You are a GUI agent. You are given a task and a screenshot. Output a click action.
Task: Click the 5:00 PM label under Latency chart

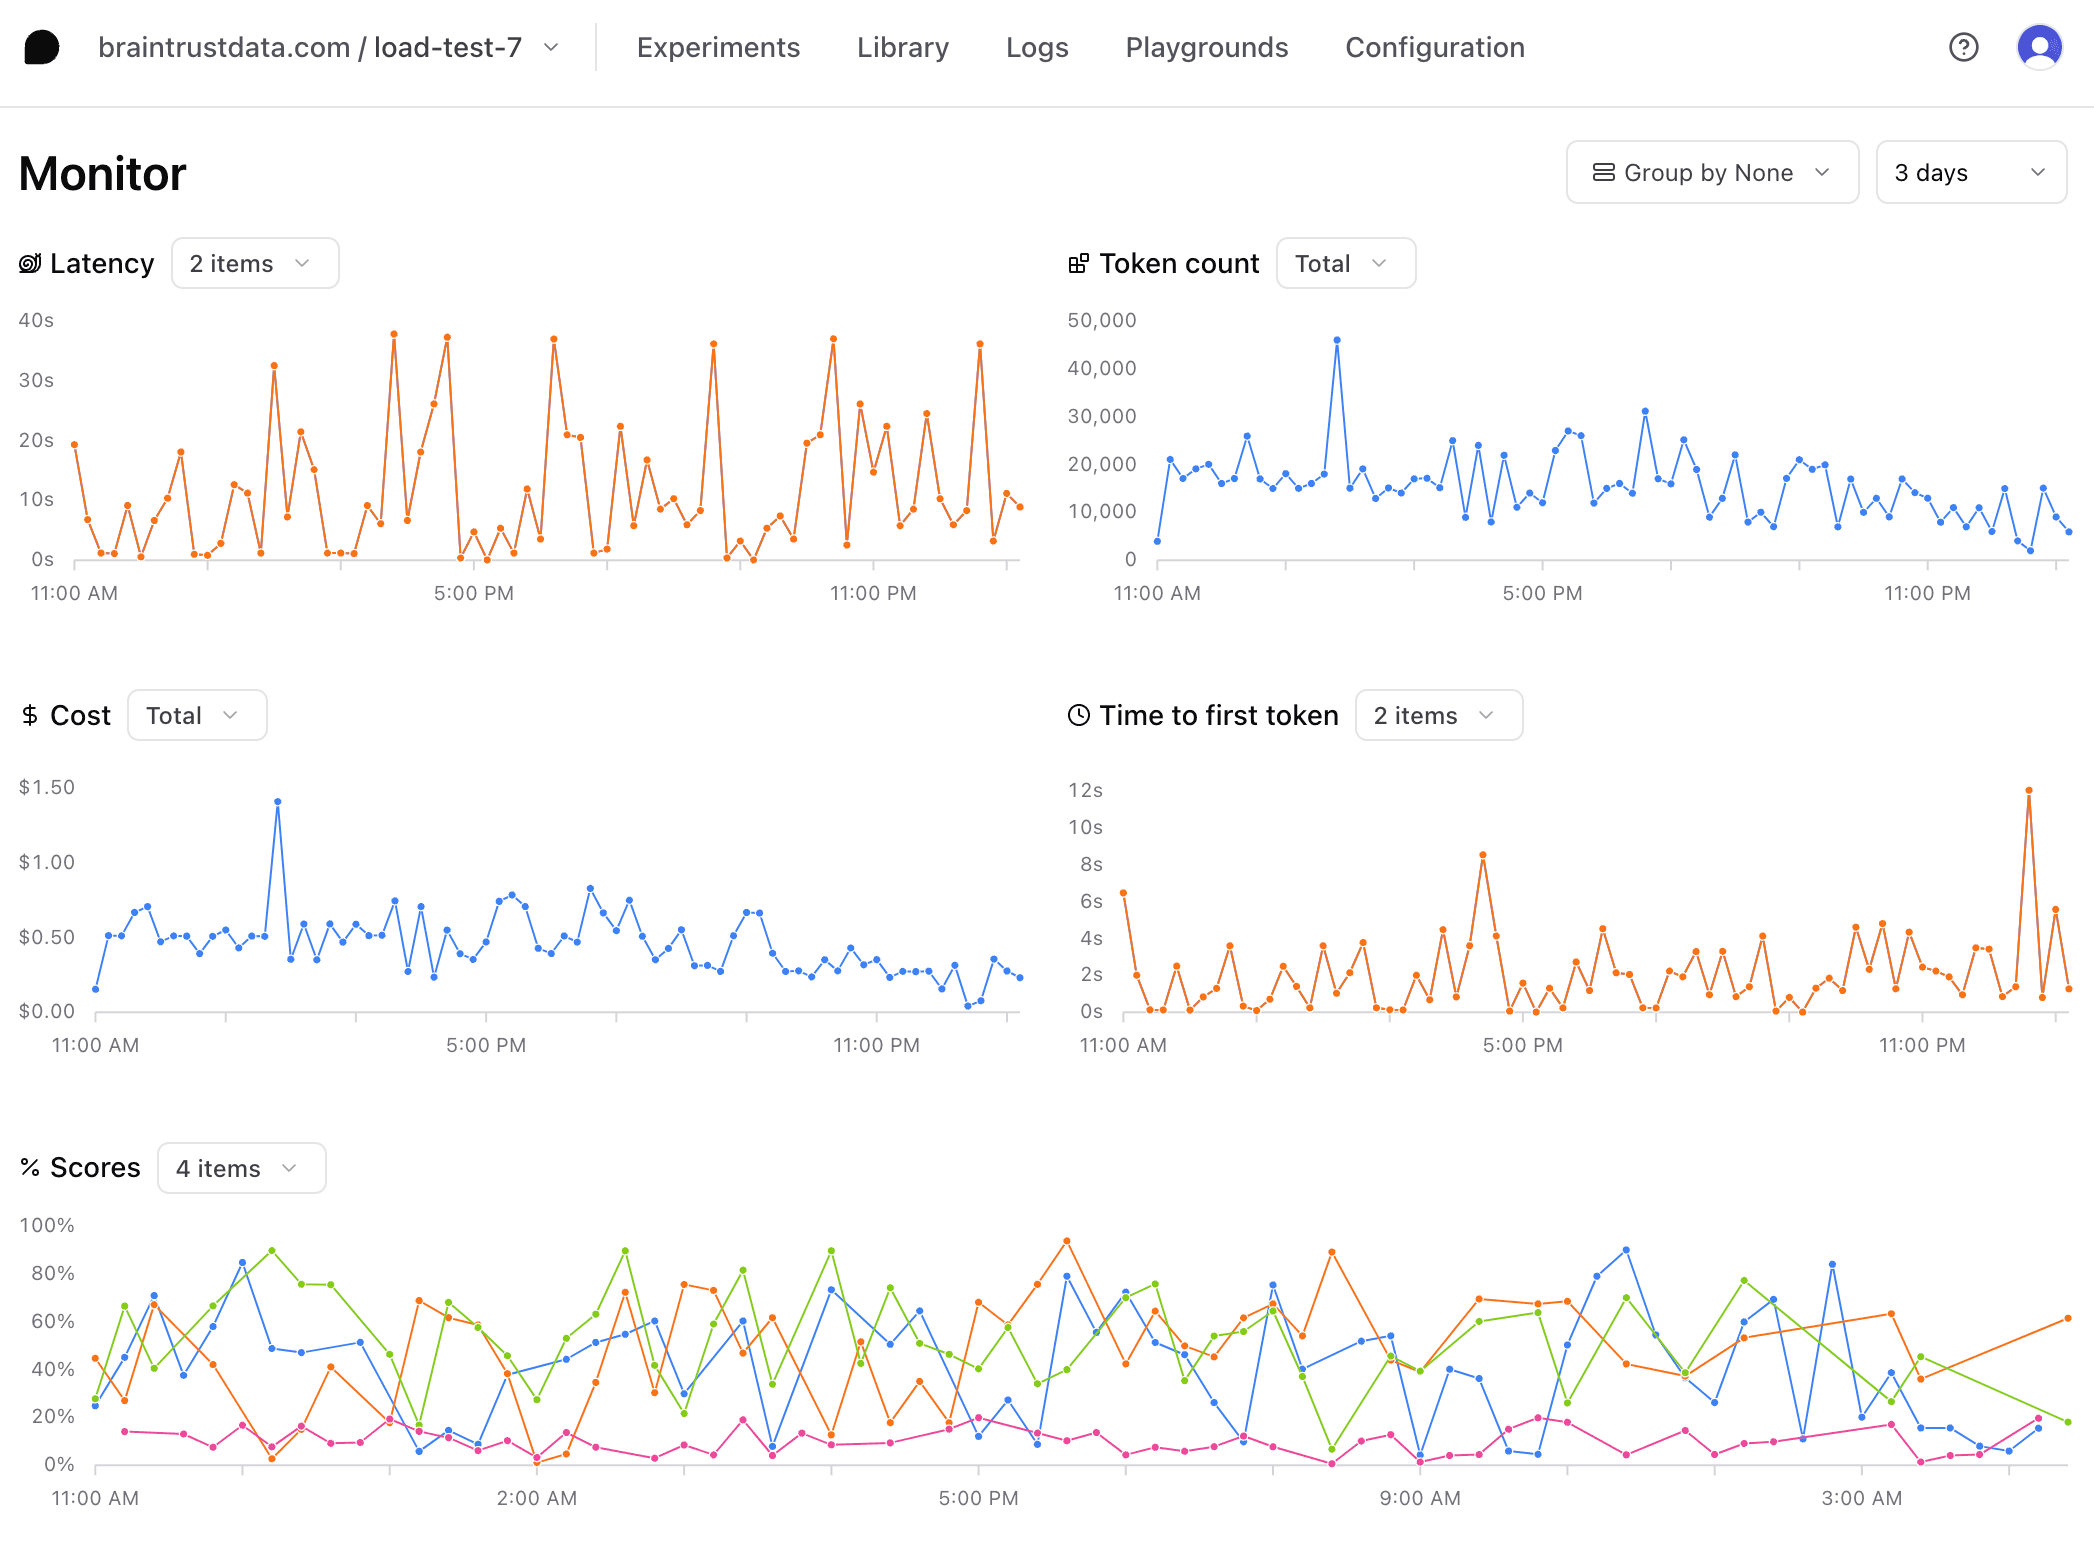click(x=474, y=593)
